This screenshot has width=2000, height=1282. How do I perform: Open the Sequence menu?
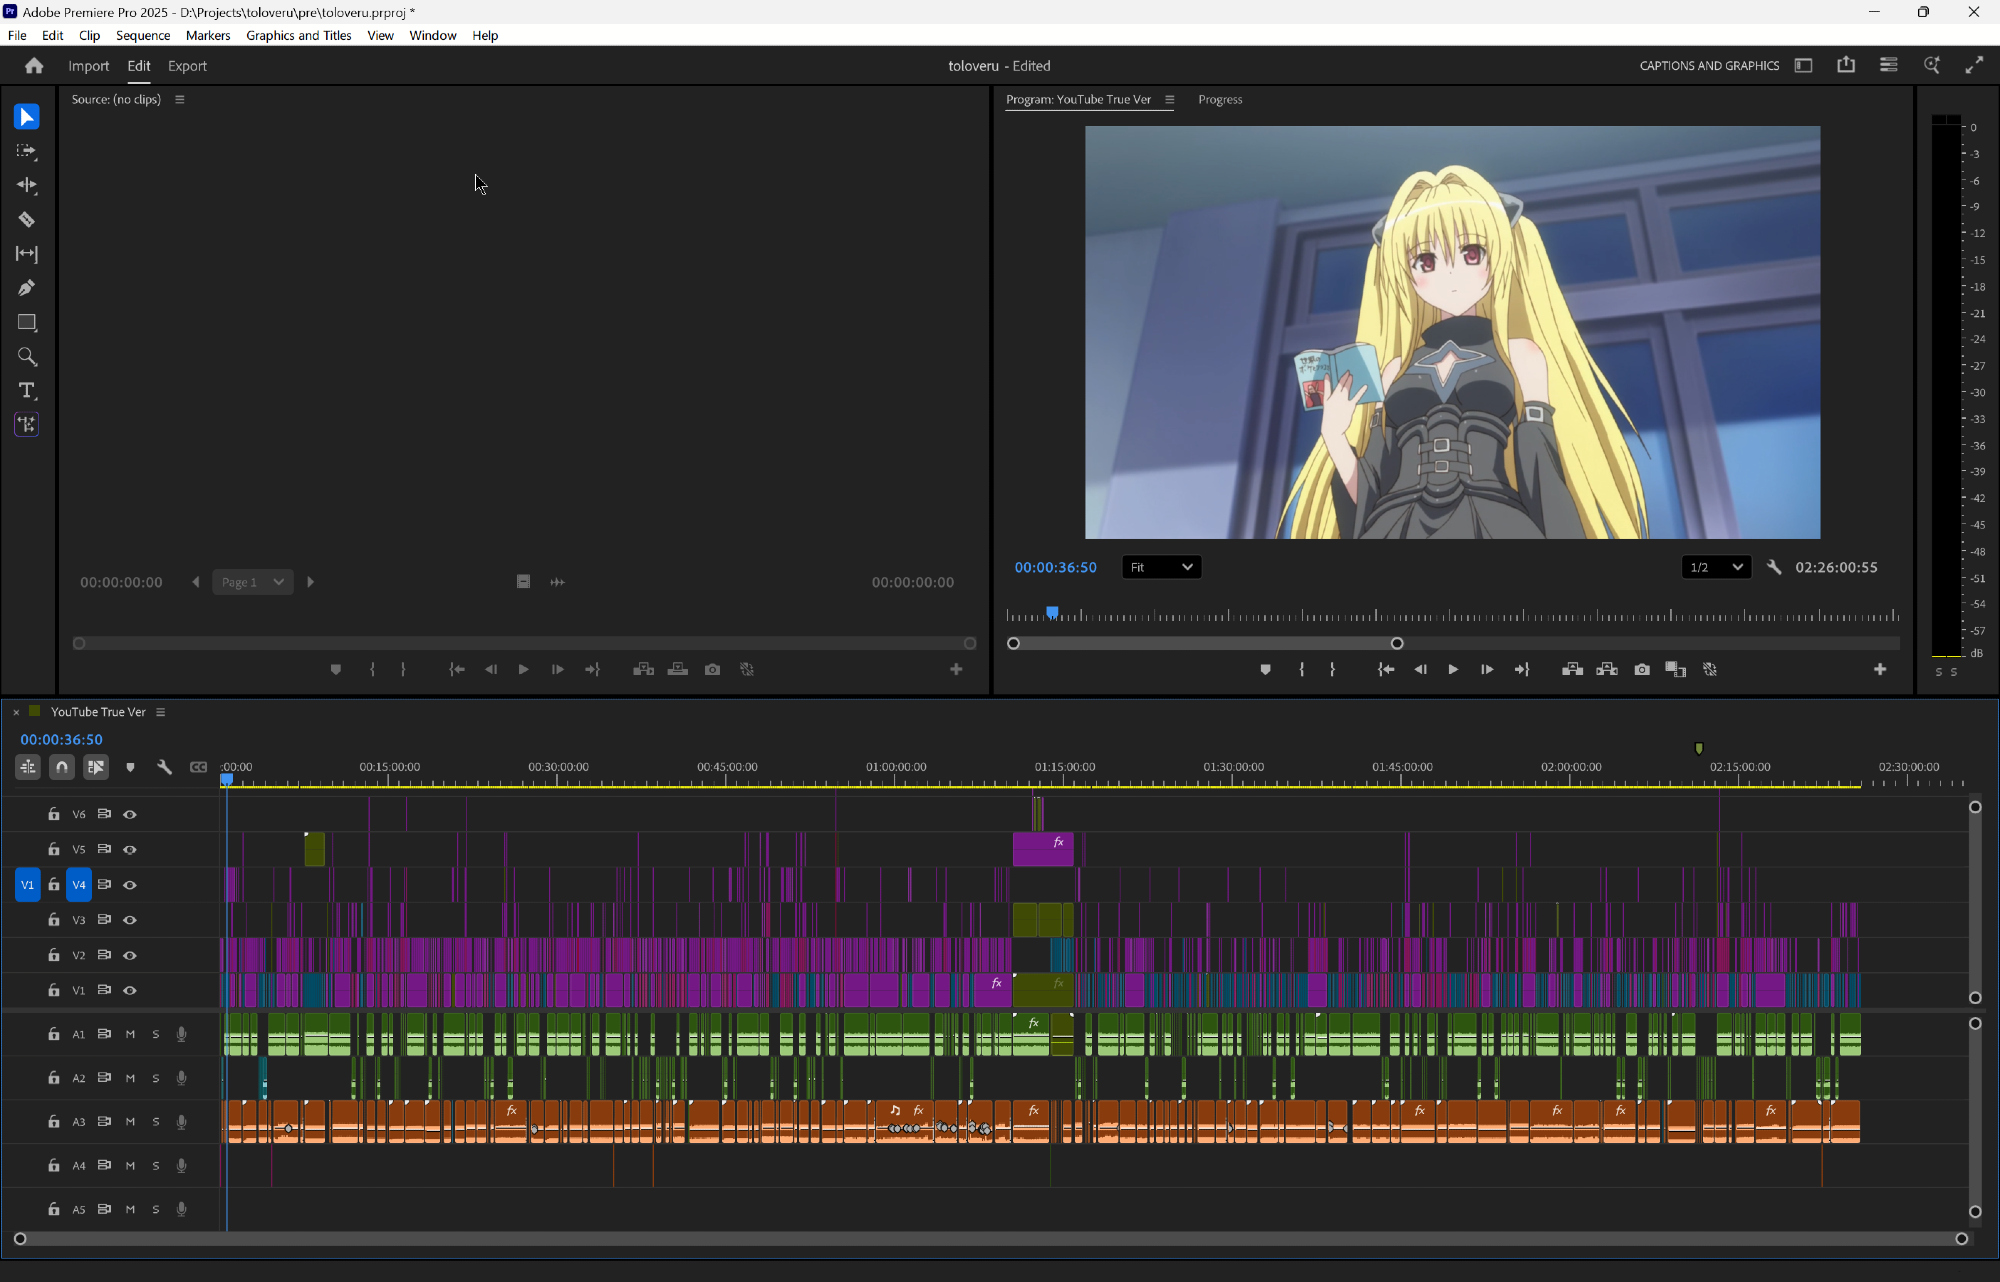tap(143, 35)
